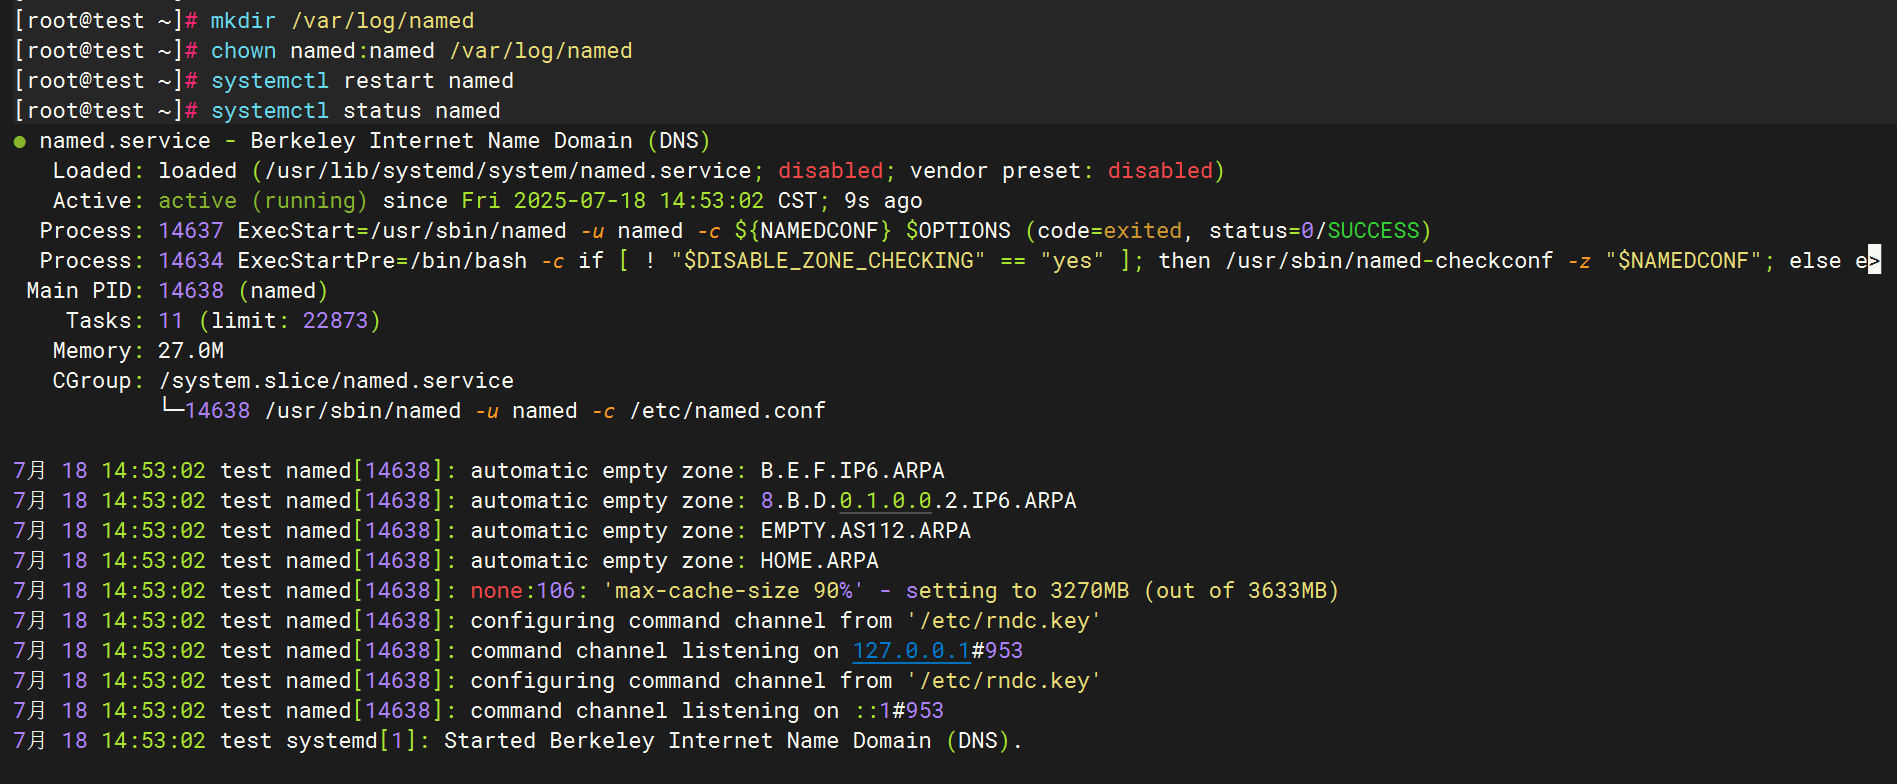
Task: Click 'systemd[1]' in the last log line
Action: (350, 741)
